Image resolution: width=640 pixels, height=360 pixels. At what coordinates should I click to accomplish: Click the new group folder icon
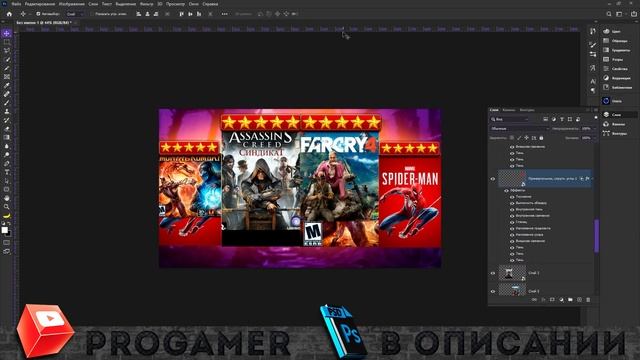pyautogui.click(x=570, y=300)
